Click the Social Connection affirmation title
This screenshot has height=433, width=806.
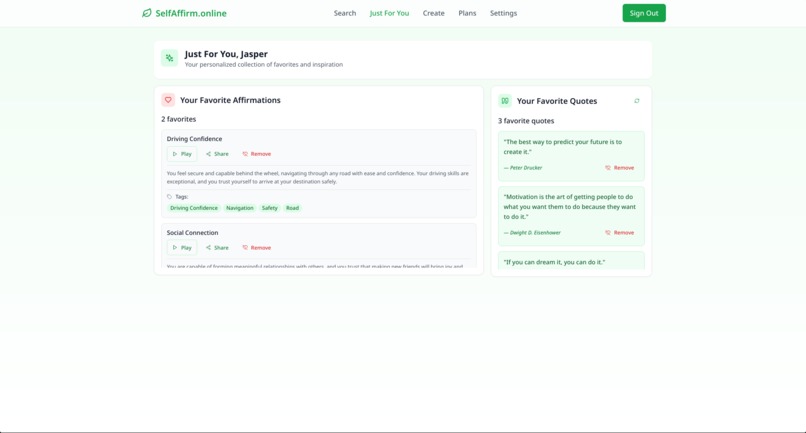click(192, 232)
